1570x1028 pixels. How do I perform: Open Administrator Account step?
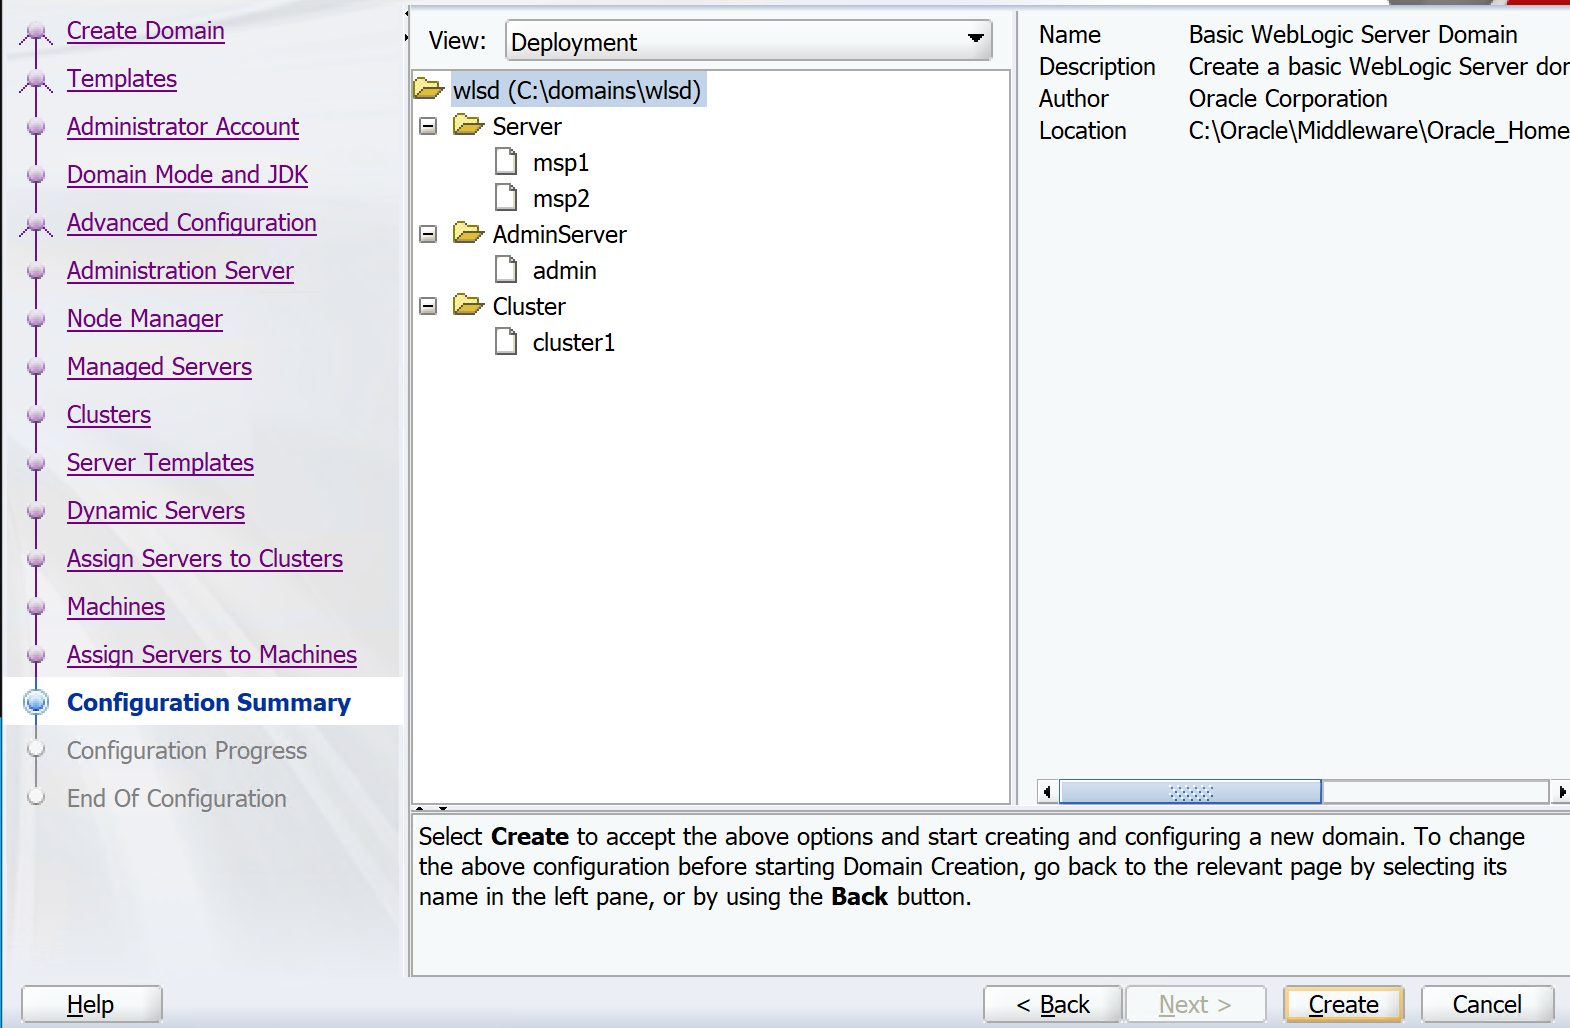183,127
